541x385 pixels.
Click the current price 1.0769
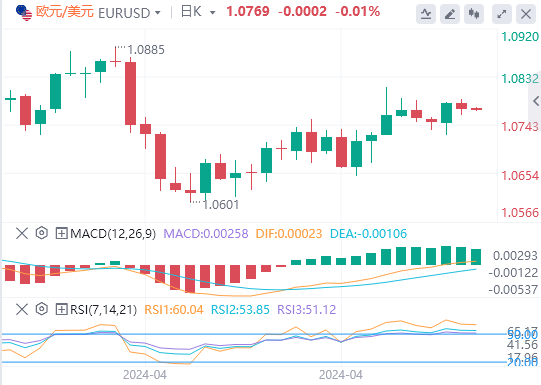click(x=247, y=11)
